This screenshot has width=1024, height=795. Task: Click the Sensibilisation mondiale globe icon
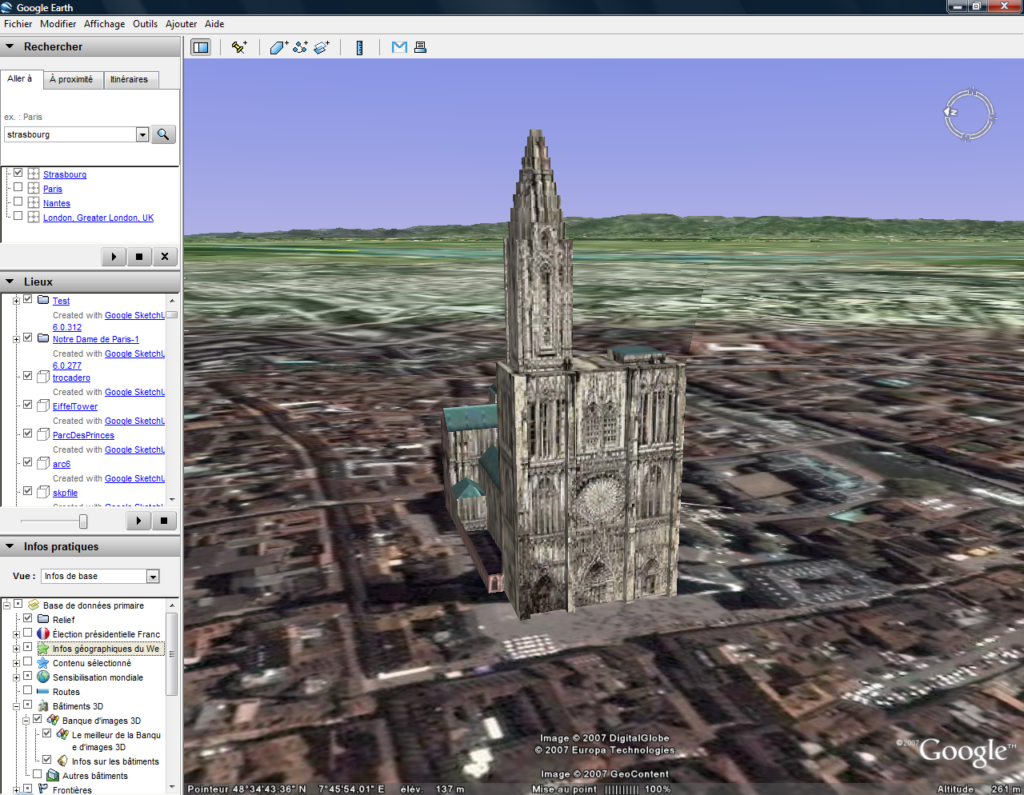tap(43, 677)
